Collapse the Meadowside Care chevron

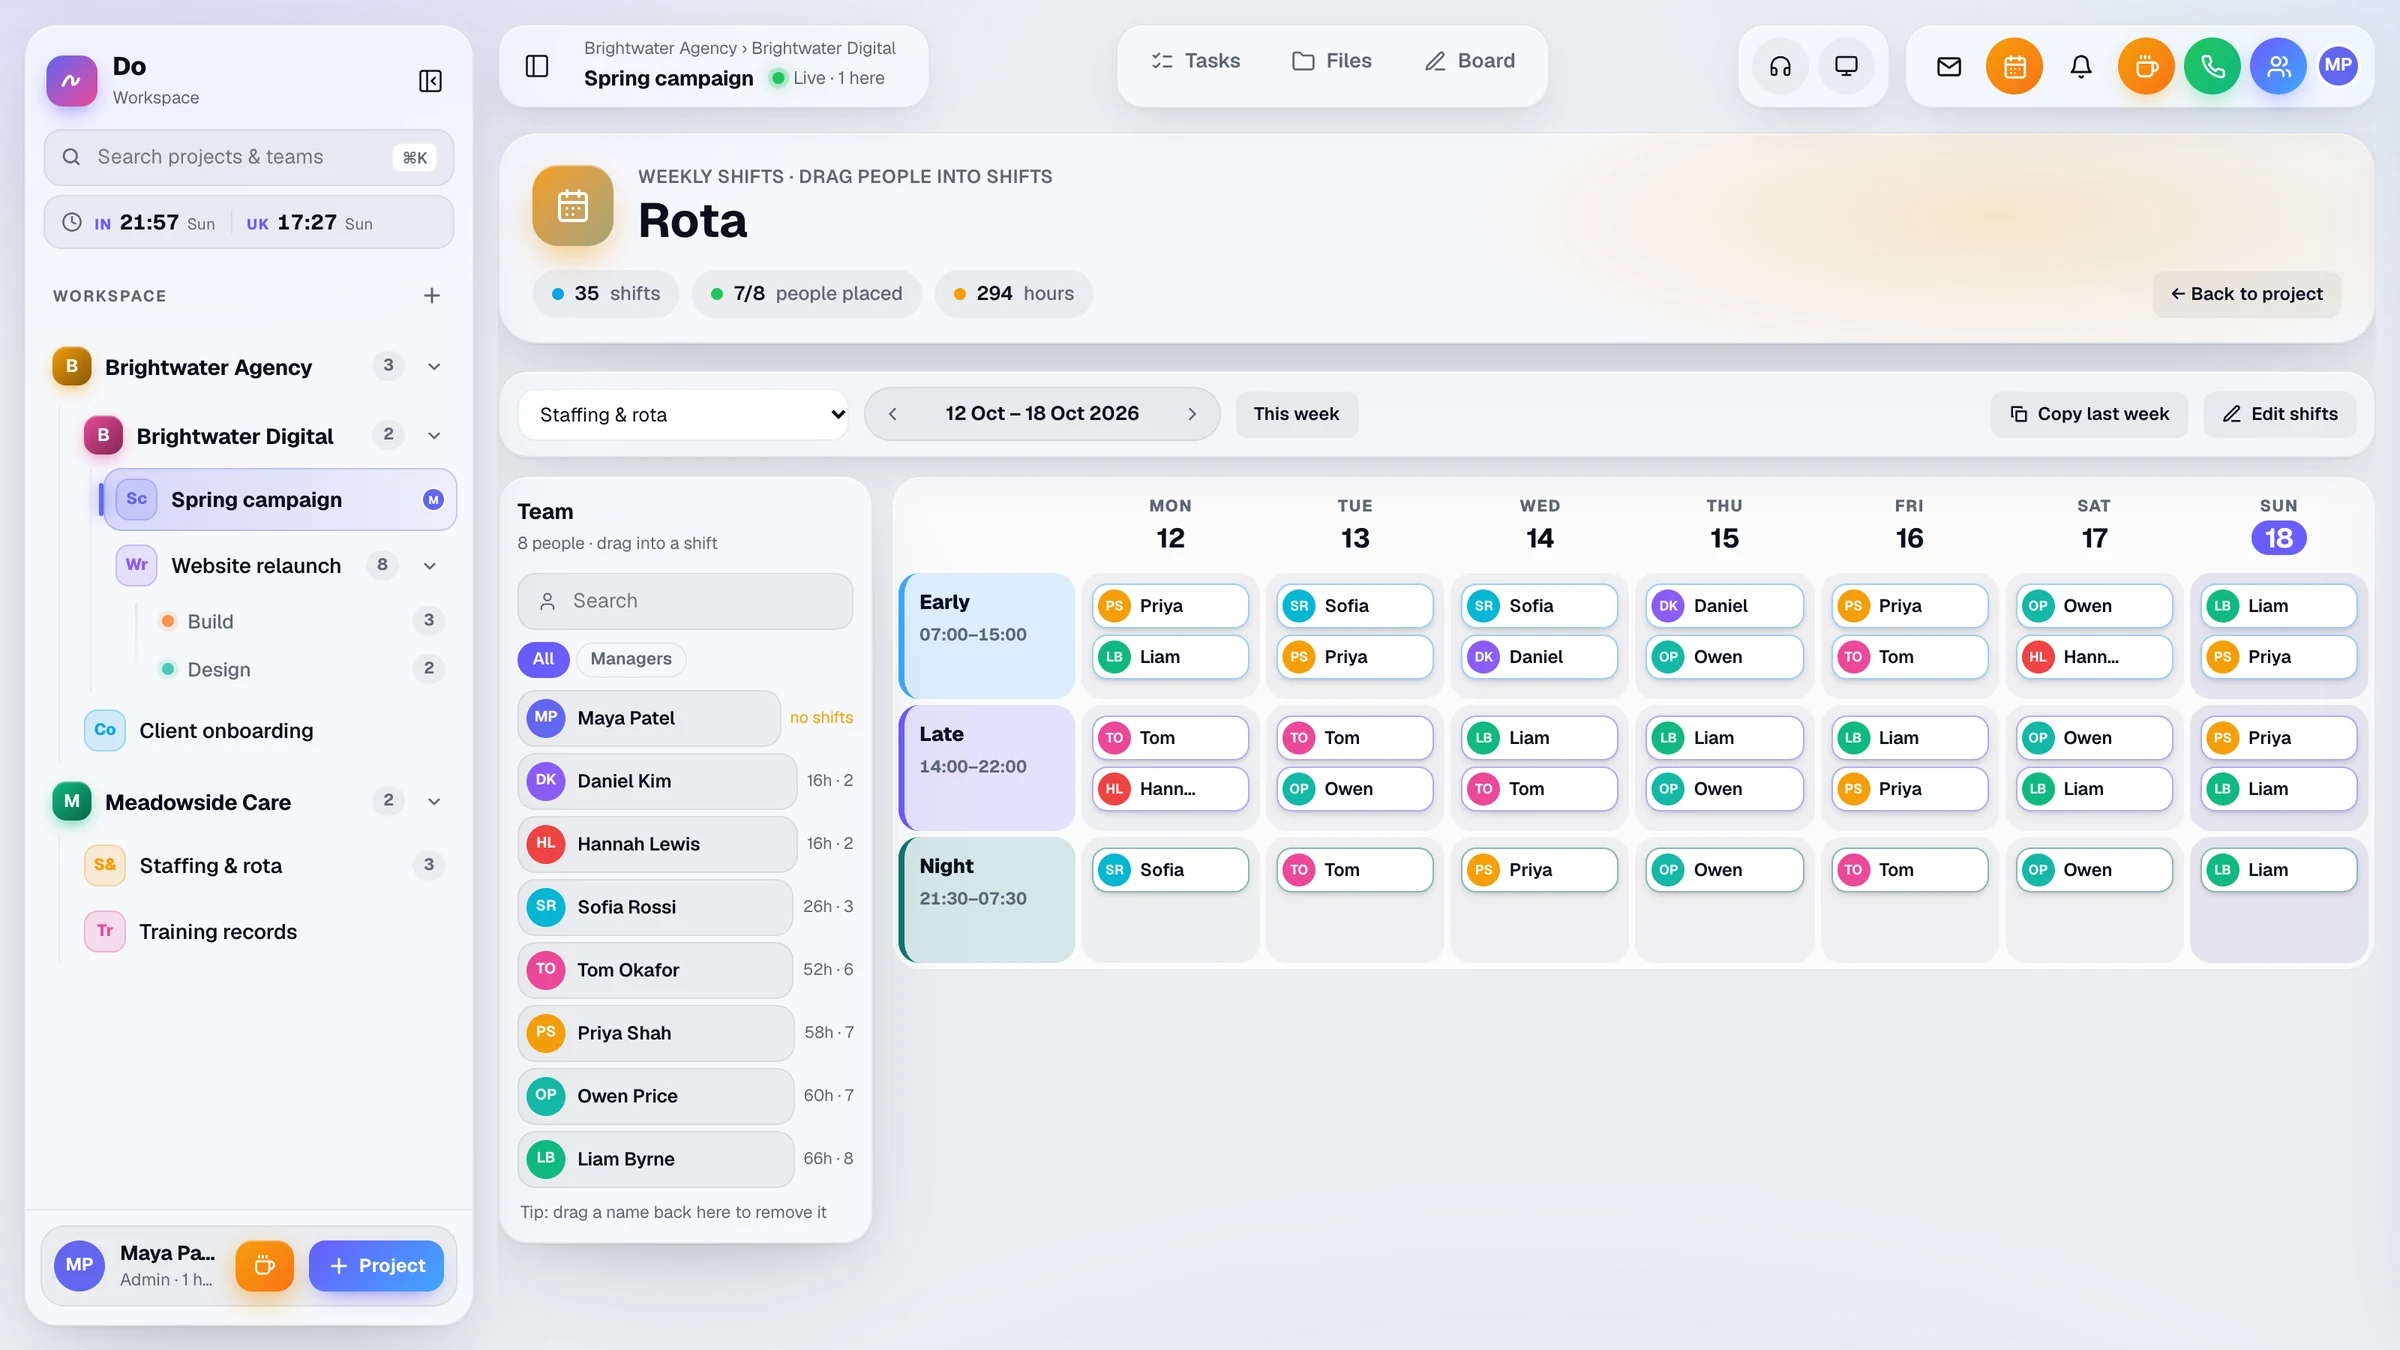(434, 802)
